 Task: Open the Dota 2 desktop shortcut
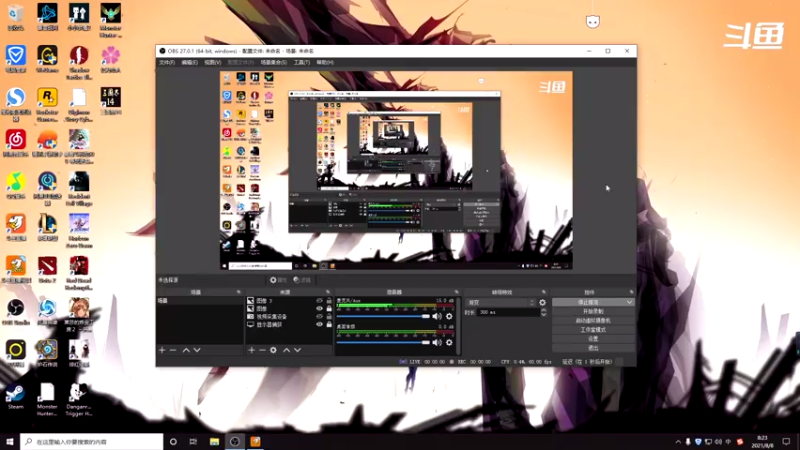(47, 270)
